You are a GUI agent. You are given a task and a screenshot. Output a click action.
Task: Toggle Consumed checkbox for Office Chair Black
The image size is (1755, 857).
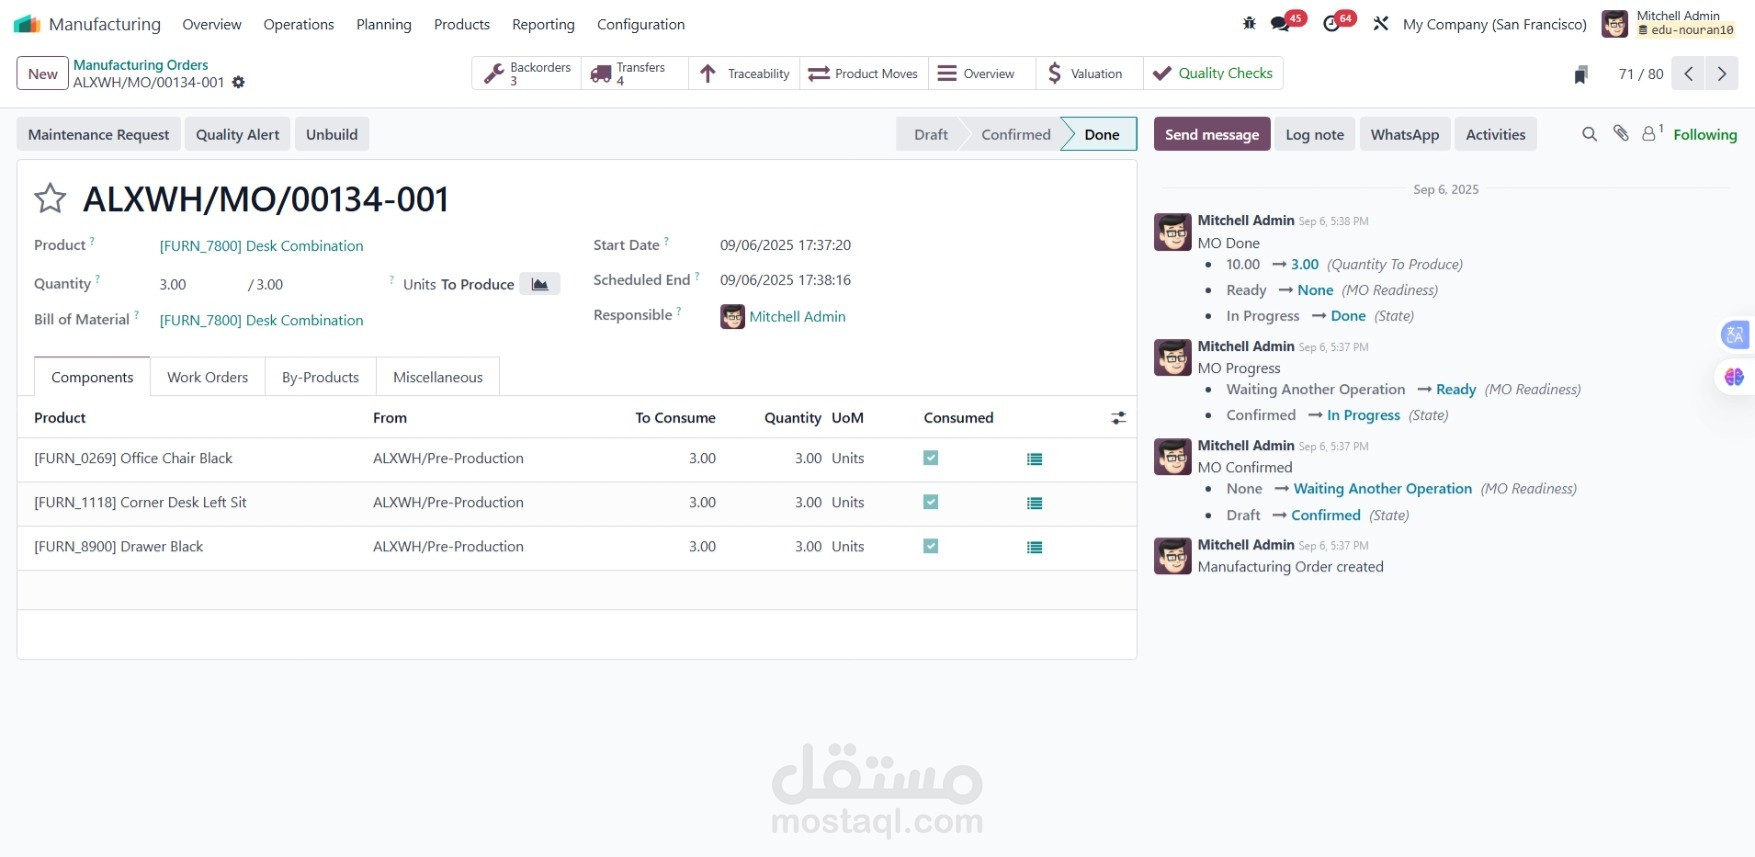931,458
